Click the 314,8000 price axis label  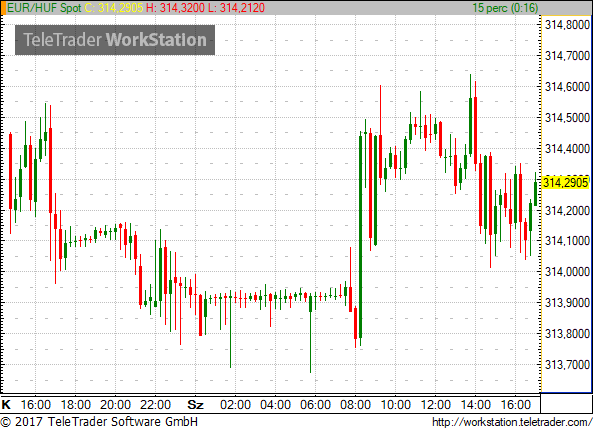coord(567,25)
